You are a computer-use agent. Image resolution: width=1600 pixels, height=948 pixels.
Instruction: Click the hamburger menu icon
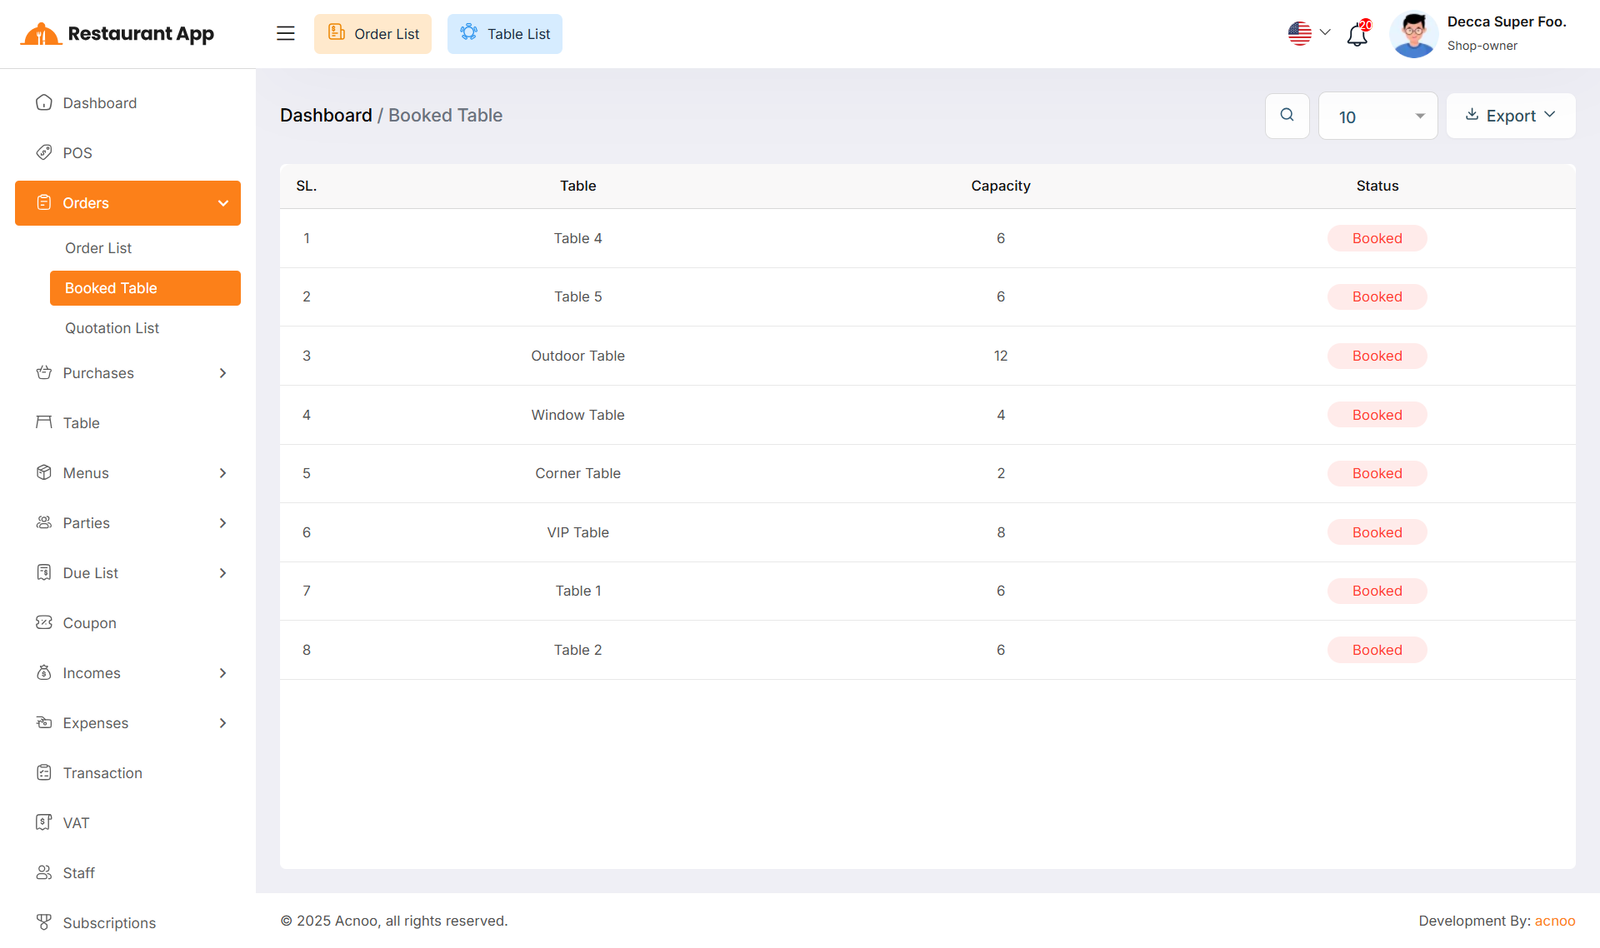point(286,34)
